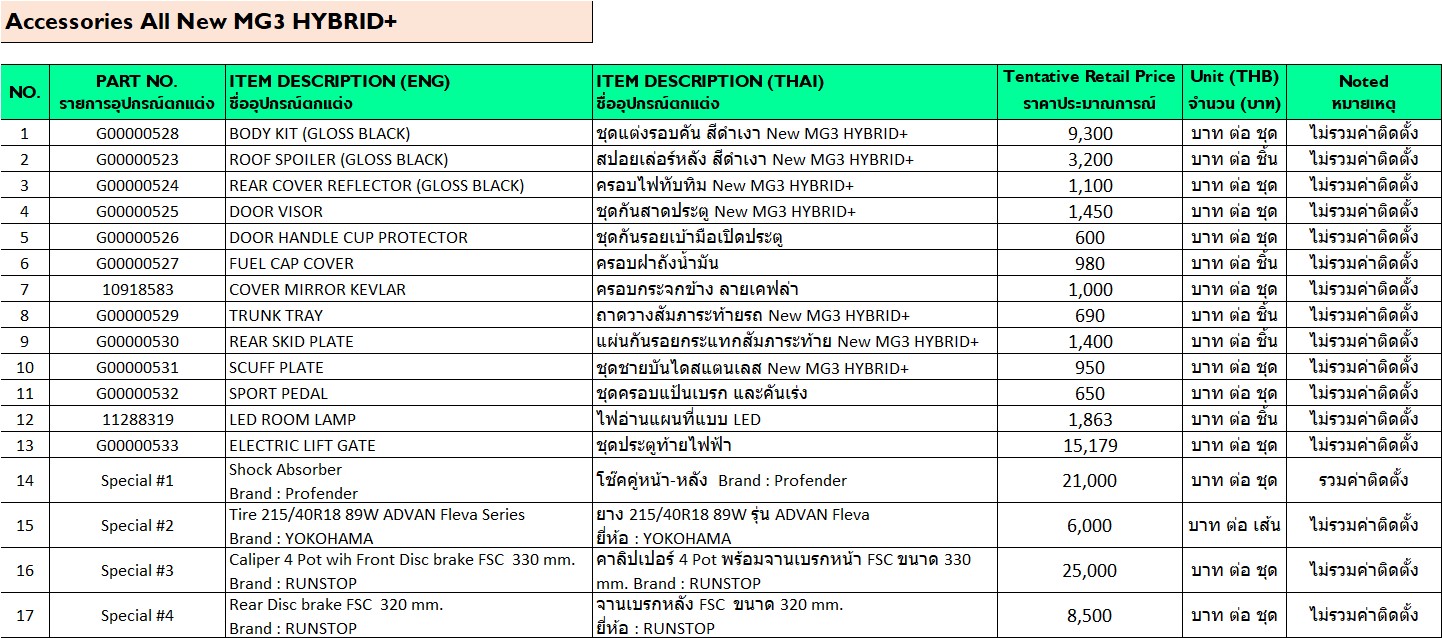
Task: Click the 'REAR SKID PLATE' cell
Action: (411, 341)
